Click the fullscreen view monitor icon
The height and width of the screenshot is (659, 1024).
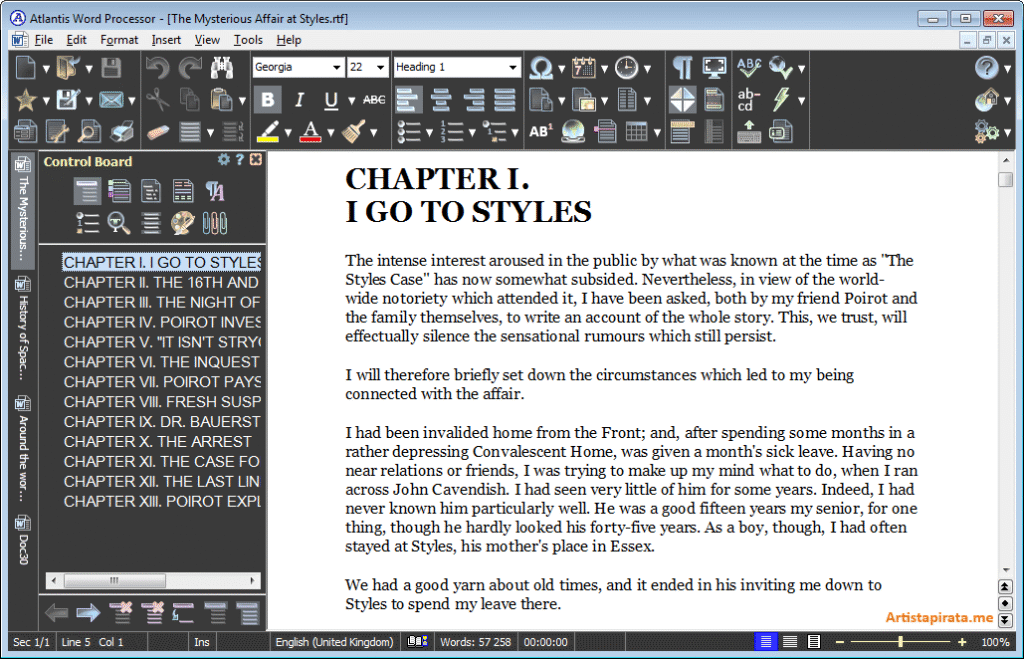(714, 68)
